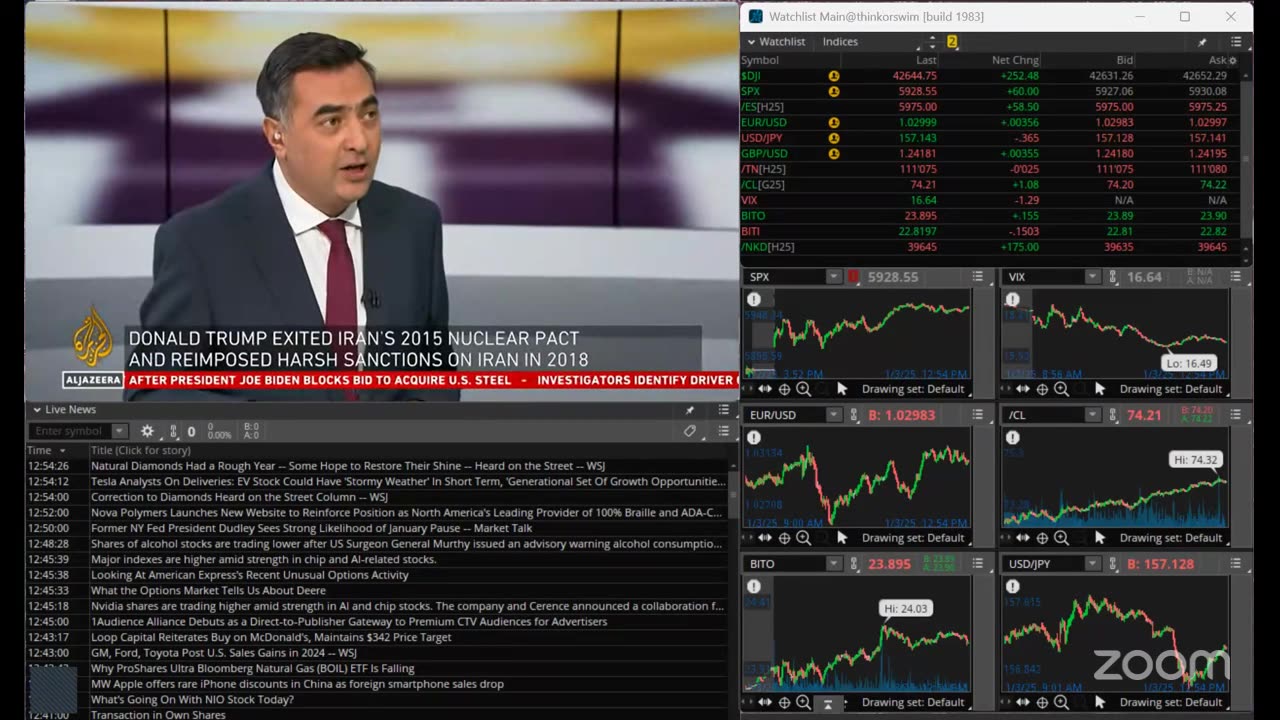Viewport: 1280px width, 720px height.
Task: Open the Tesla Analysts On Deliveries story
Action: point(408,481)
